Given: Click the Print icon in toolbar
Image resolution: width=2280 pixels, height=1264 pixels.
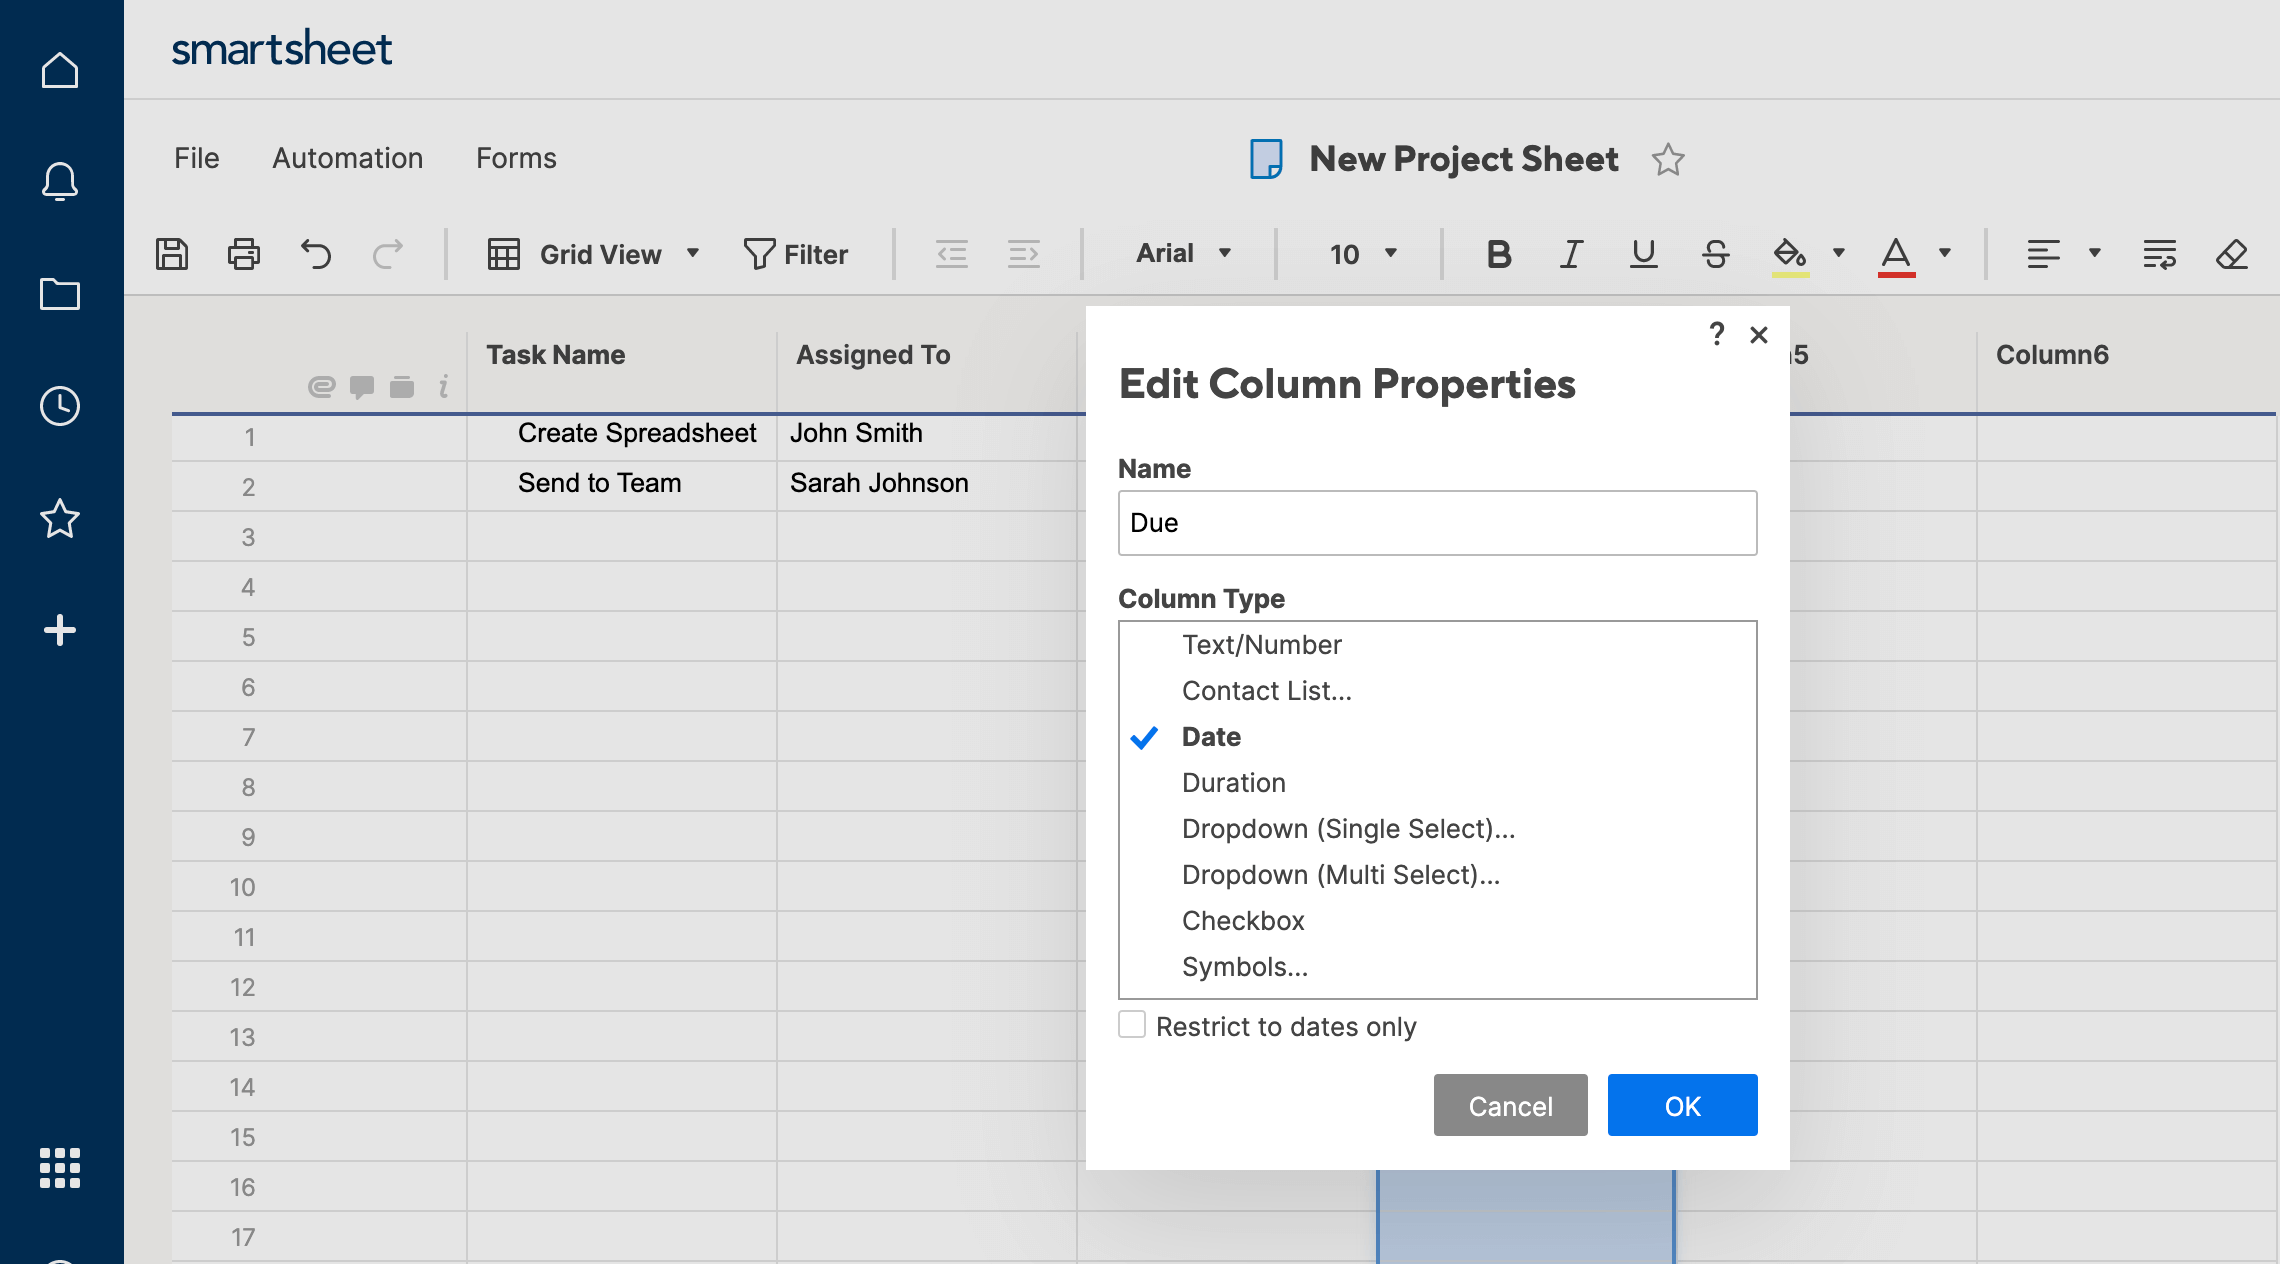Looking at the screenshot, I should 243,252.
